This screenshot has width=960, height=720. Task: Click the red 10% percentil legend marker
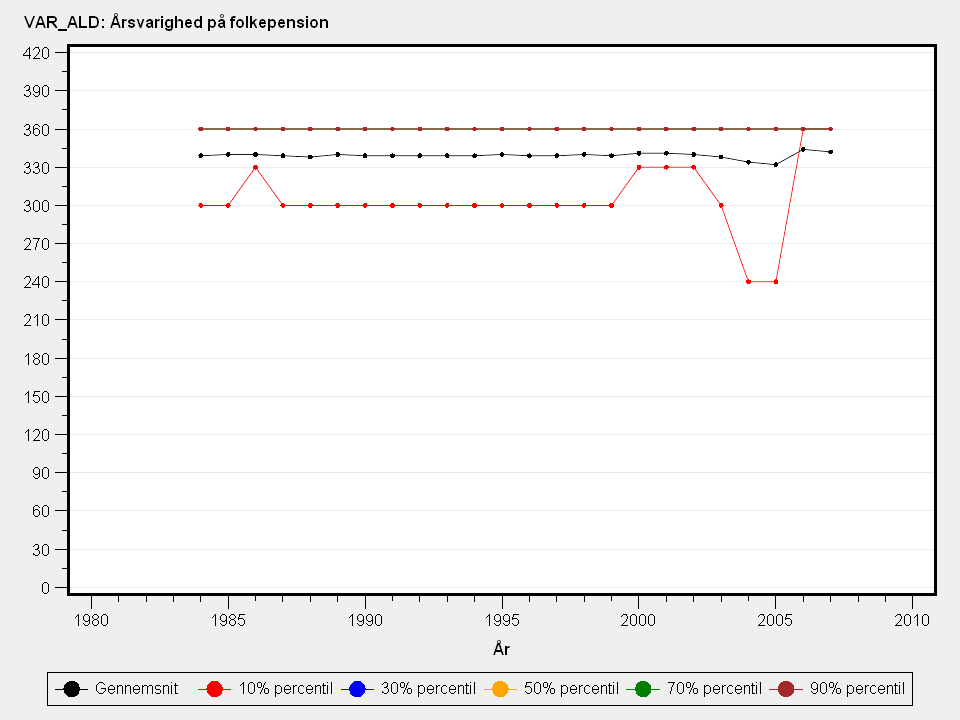[x=215, y=689]
